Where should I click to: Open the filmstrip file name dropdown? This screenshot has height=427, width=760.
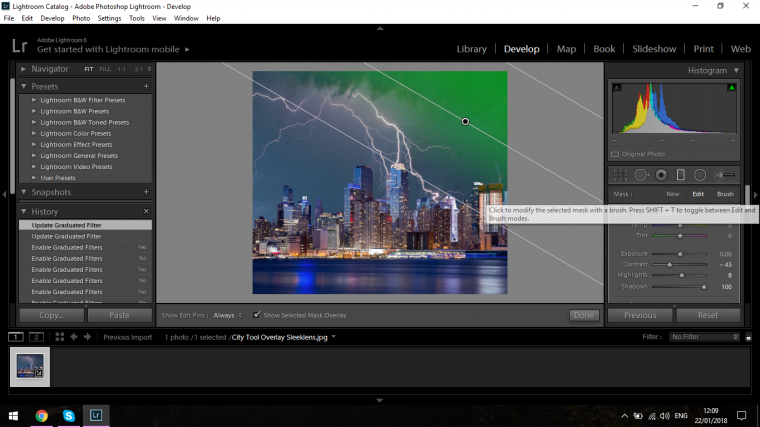pyautogui.click(x=333, y=337)
